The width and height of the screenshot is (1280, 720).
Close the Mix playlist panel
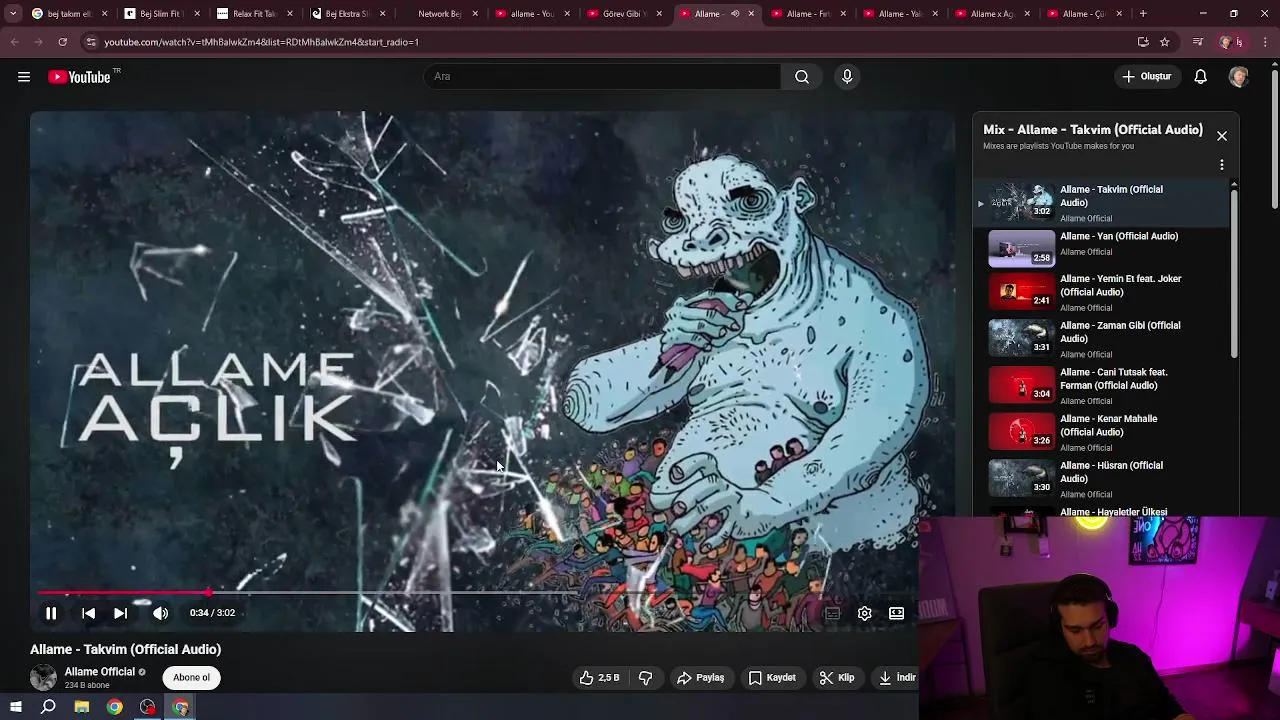pos(1222,136)
